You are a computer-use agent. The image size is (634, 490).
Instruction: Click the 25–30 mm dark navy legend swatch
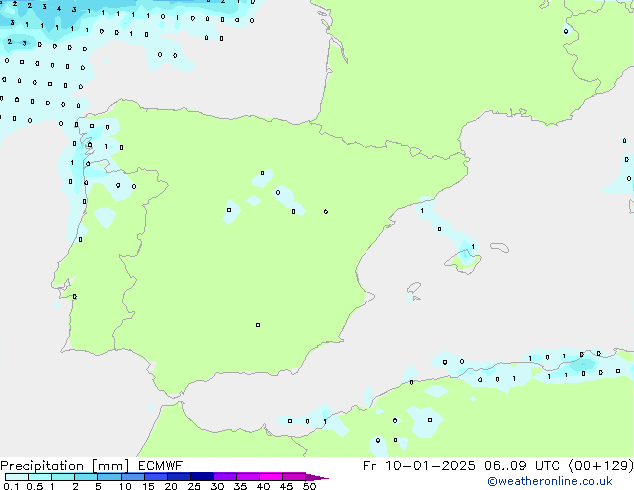coord(202,477)
